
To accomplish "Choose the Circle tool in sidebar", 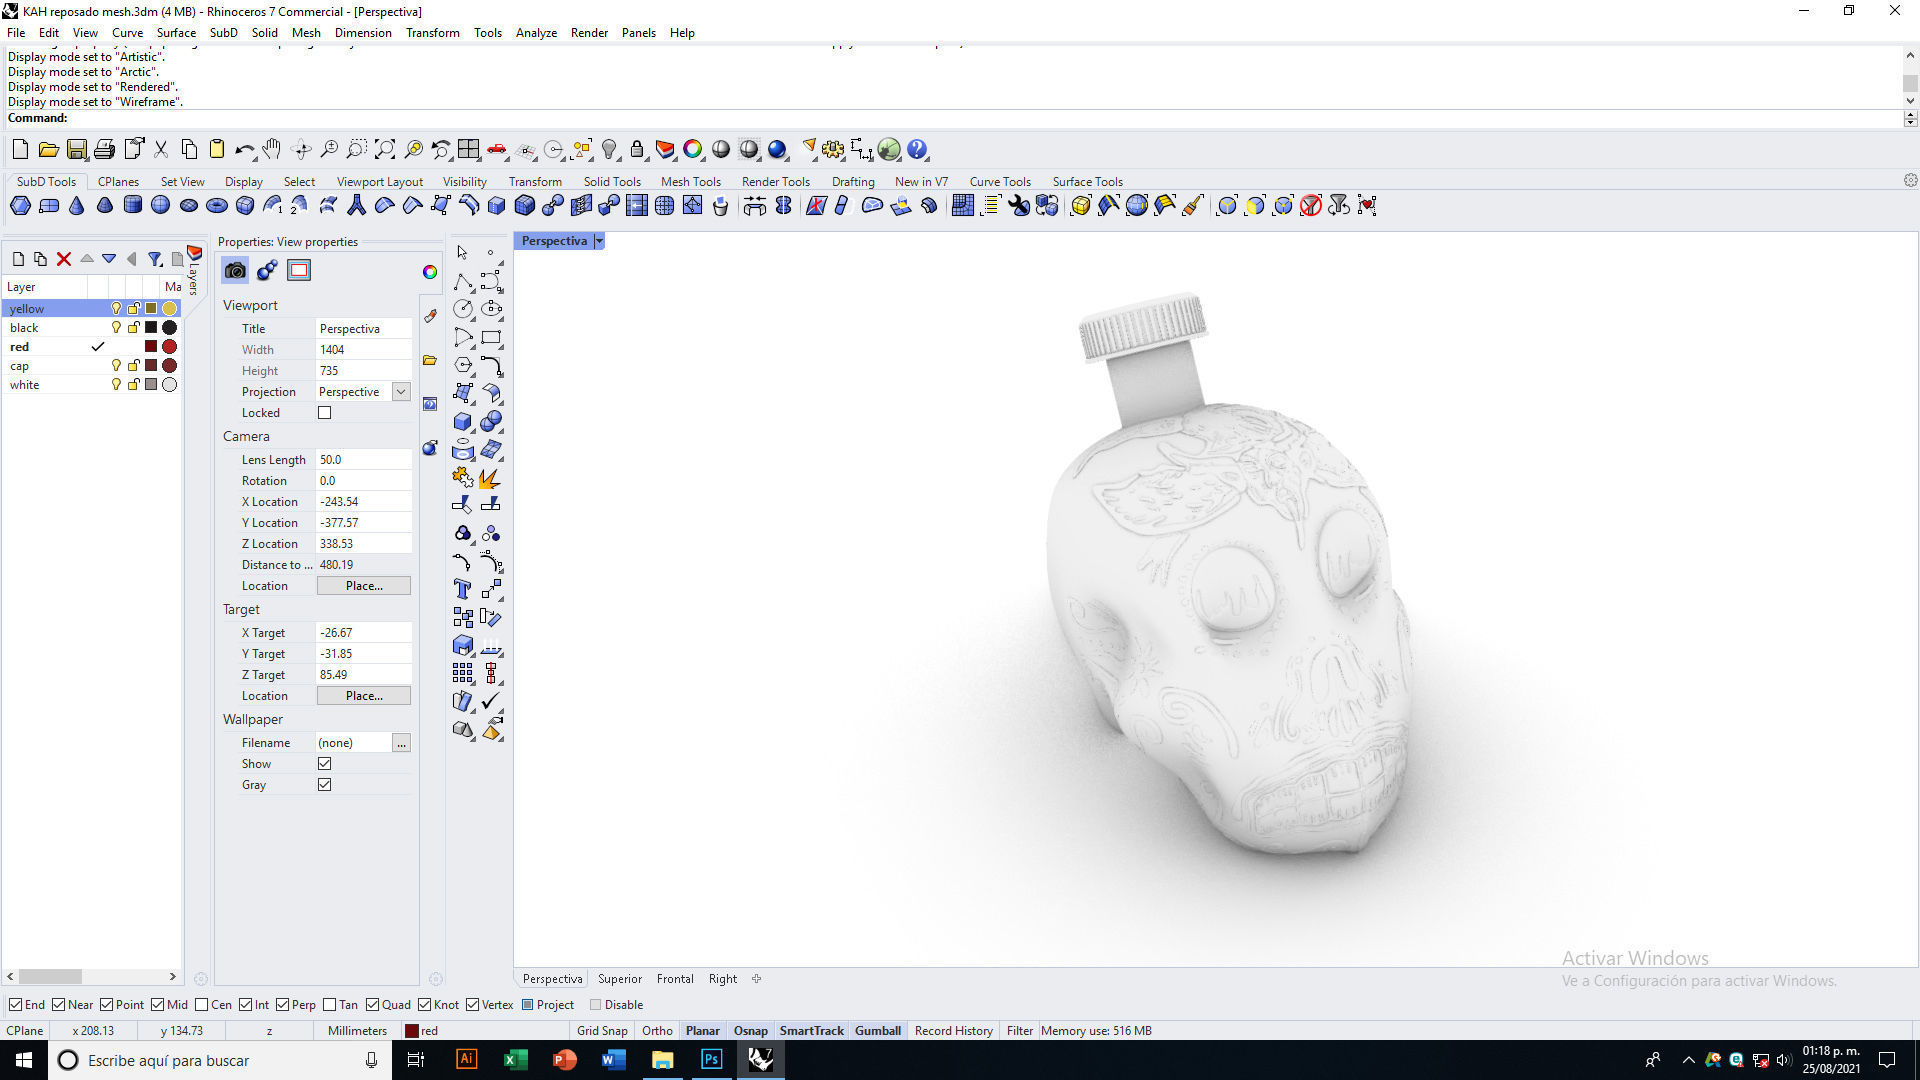I will click(x=463, y=309).
